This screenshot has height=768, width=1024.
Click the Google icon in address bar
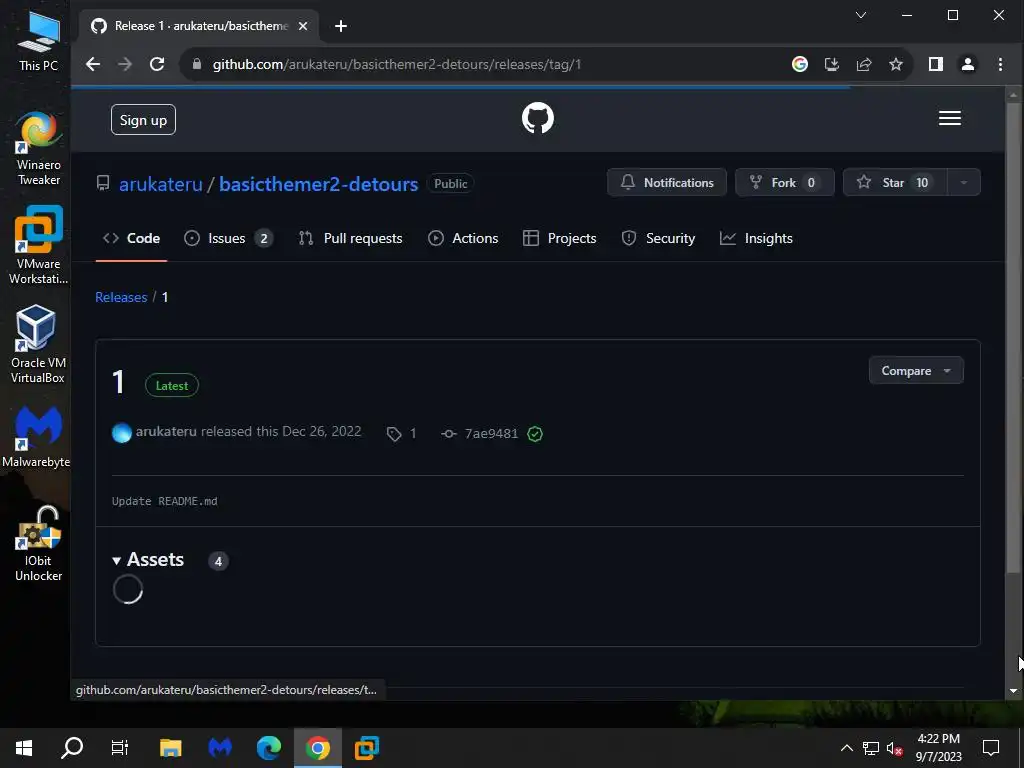point(799,64)
